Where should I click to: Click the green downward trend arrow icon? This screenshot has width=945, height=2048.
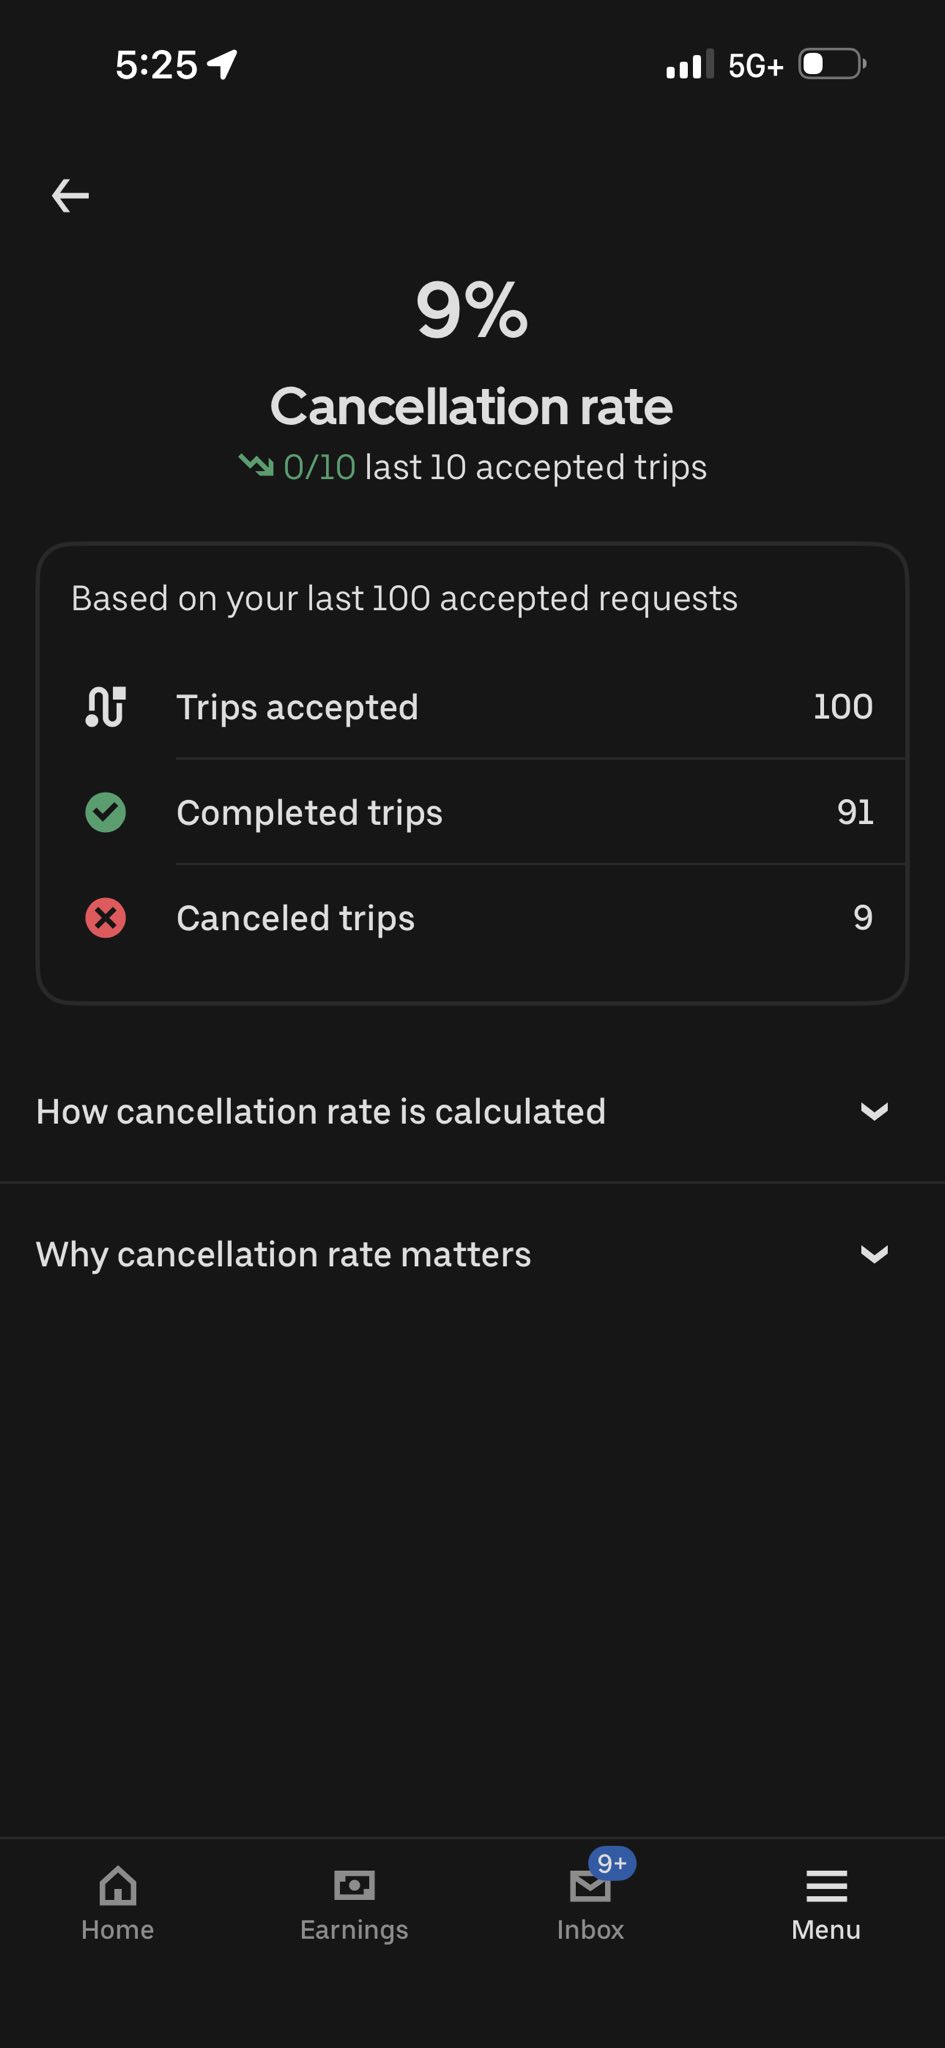pos(256,465)
